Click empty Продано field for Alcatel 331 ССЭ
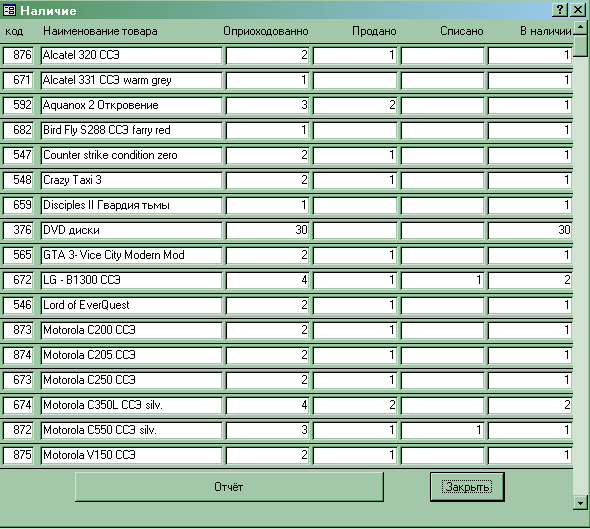This screenshot has width=590, height=529. click(355, 80)
